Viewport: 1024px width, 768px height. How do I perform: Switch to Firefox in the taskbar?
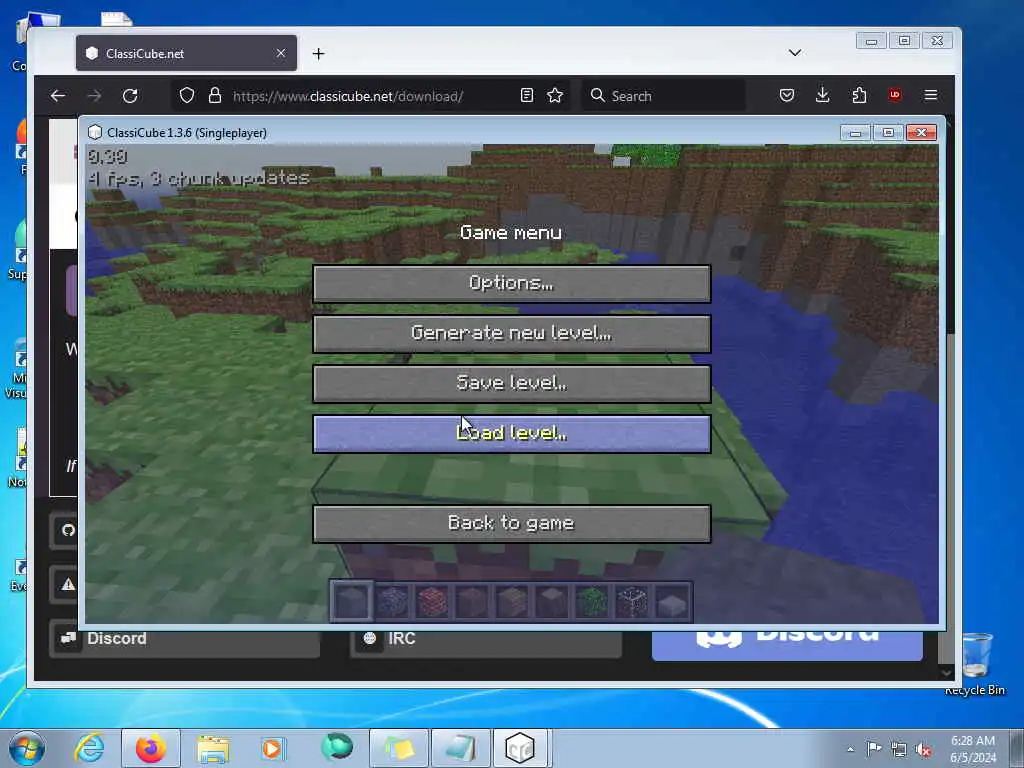(151, 748)
